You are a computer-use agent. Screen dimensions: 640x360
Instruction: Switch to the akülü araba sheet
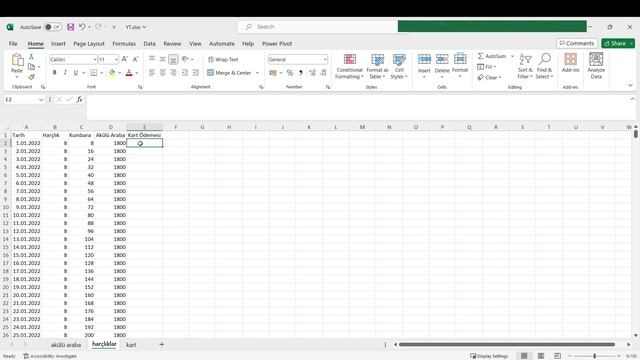66,345
